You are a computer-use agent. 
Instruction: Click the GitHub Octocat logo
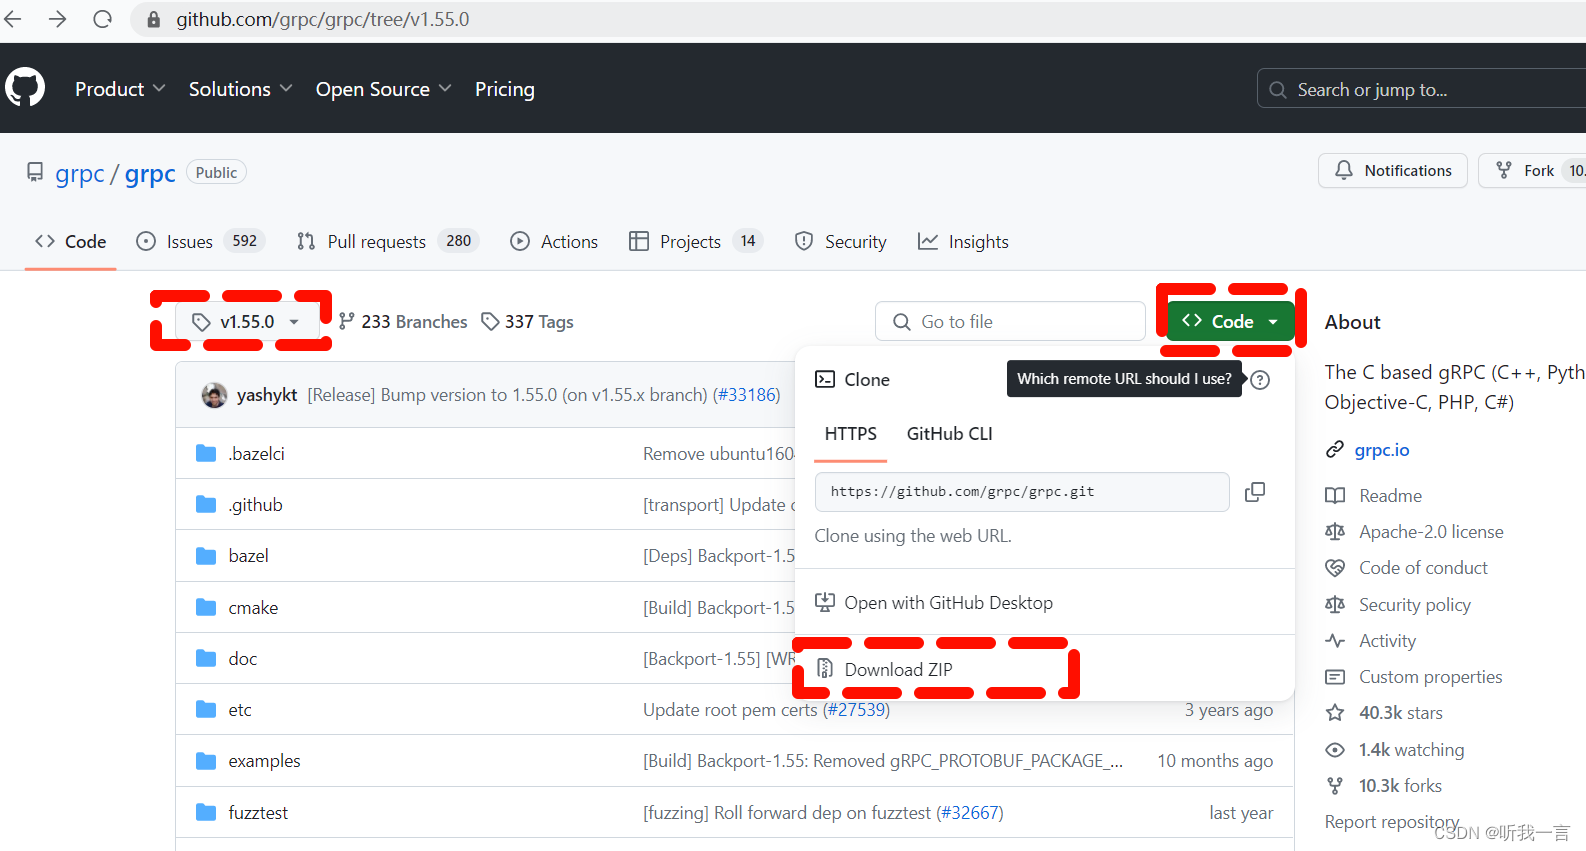tap(25, 88)
